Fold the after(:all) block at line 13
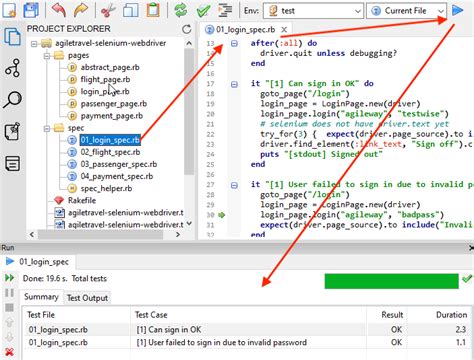Screen dimensions: 474x360 [234, 44]
